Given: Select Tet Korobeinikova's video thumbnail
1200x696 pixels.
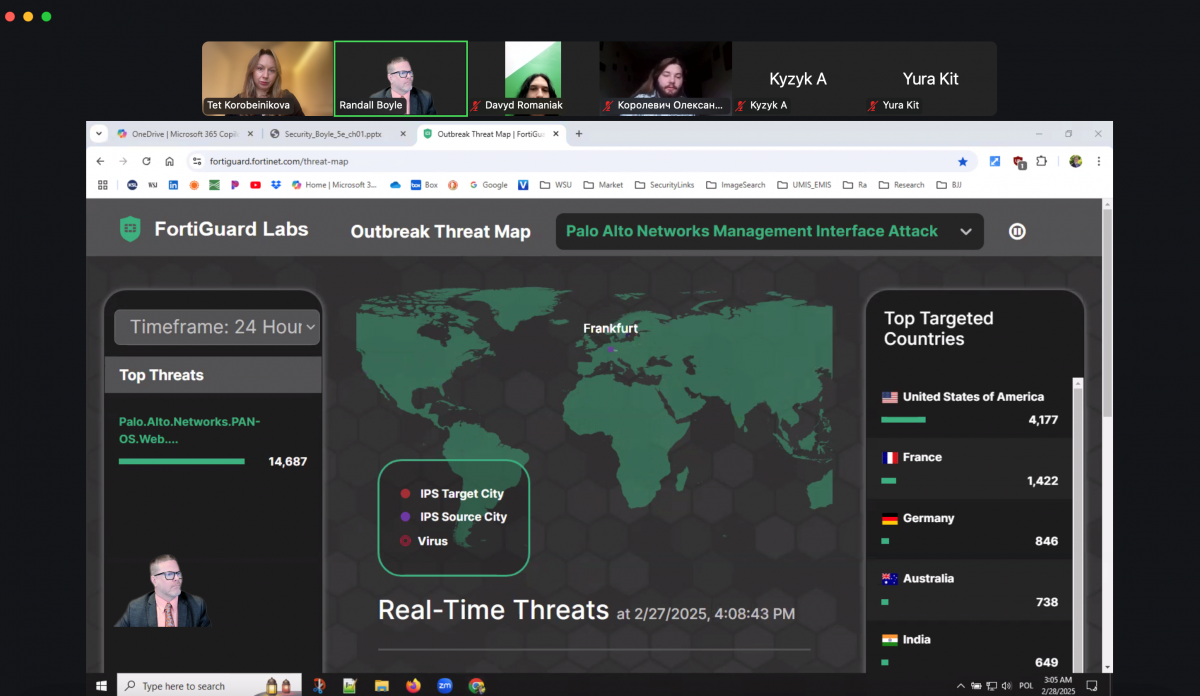Looking at the screenshot, I should tap(267, 79).
